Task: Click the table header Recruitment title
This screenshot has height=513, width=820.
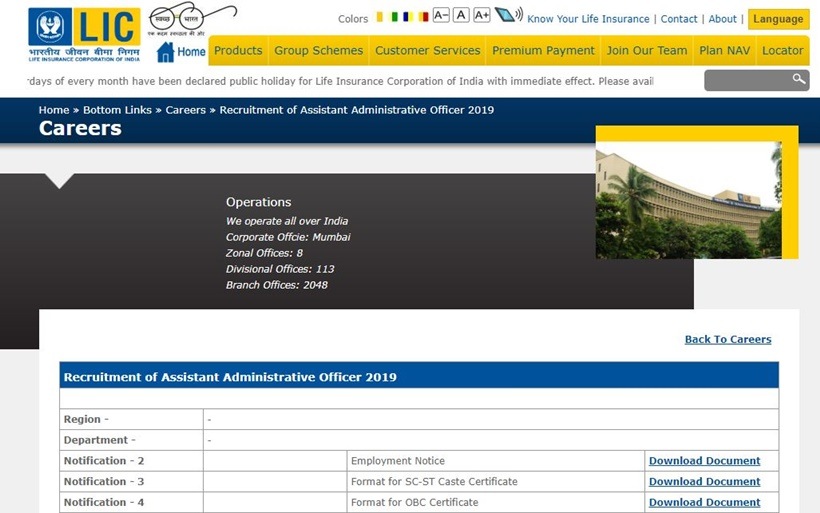Action: point(230,377)
